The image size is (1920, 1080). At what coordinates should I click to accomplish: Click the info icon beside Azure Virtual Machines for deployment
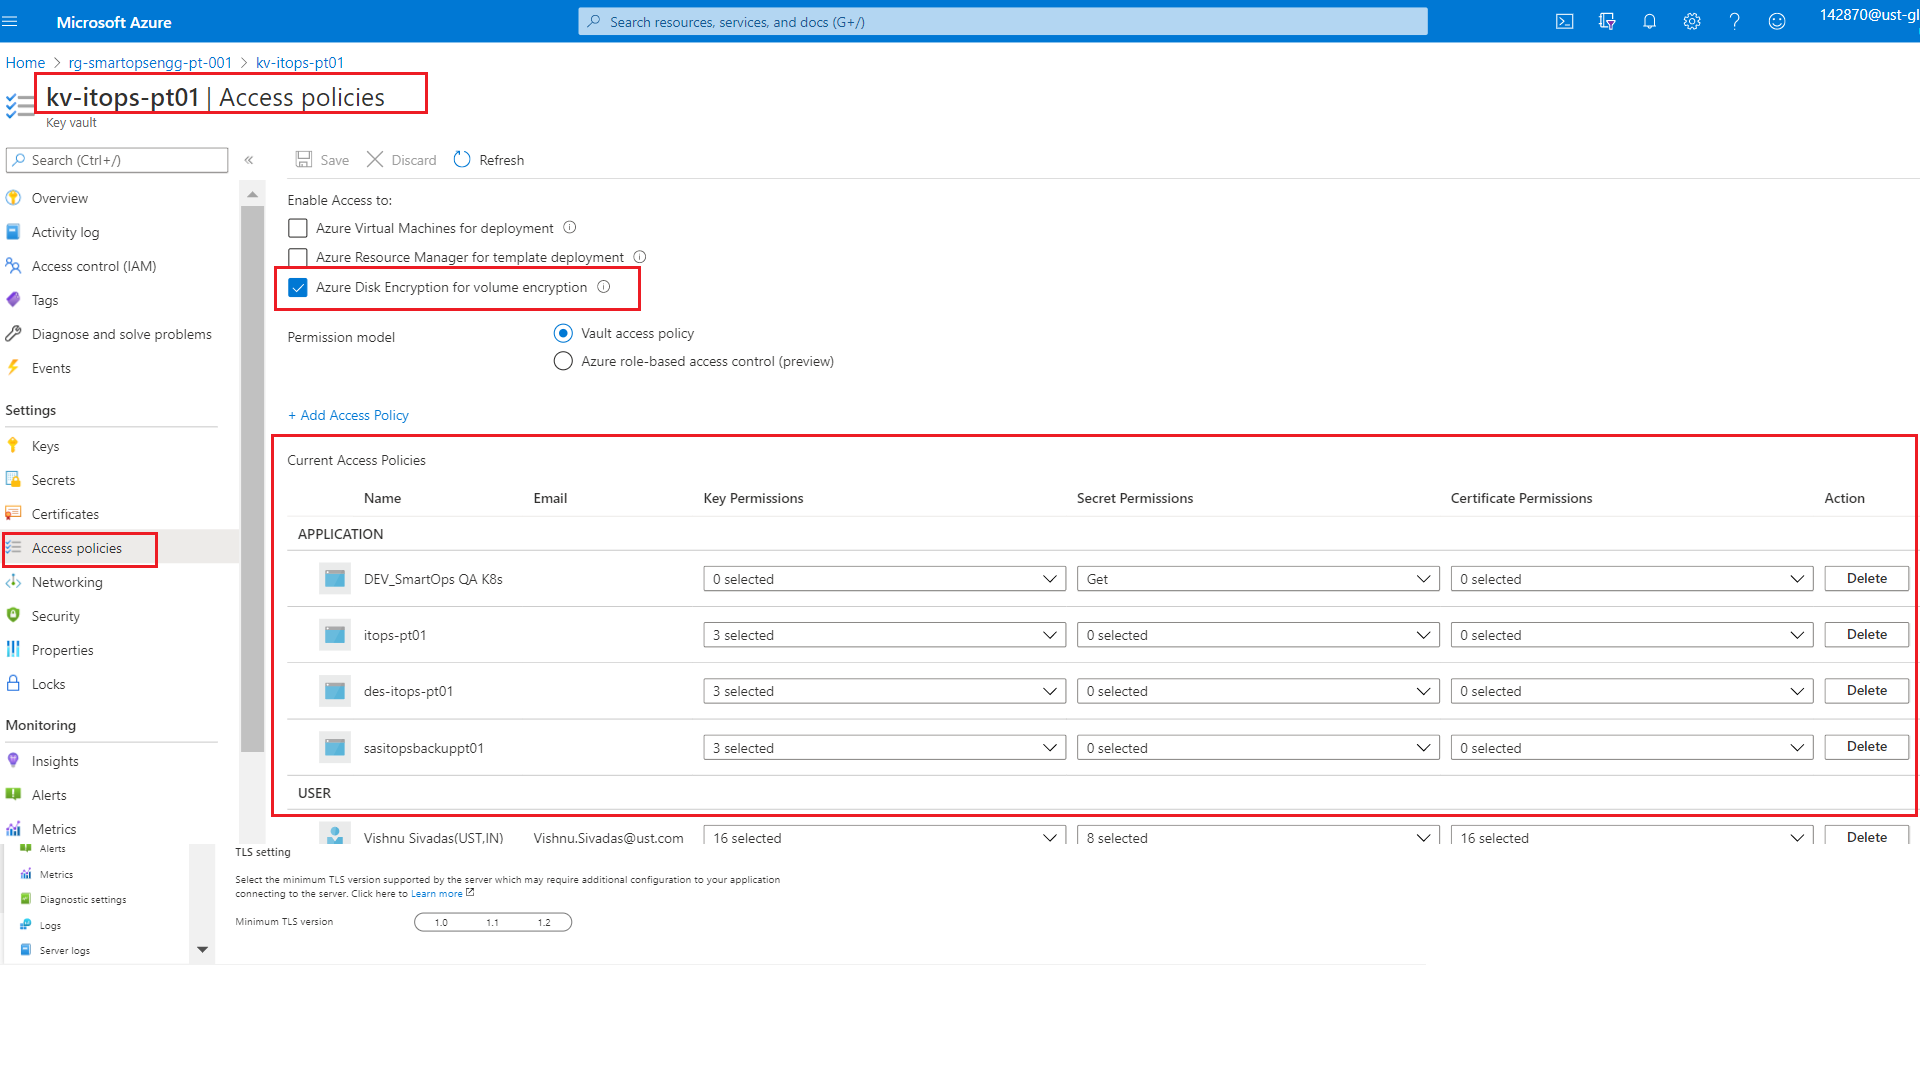click(570, 228)
